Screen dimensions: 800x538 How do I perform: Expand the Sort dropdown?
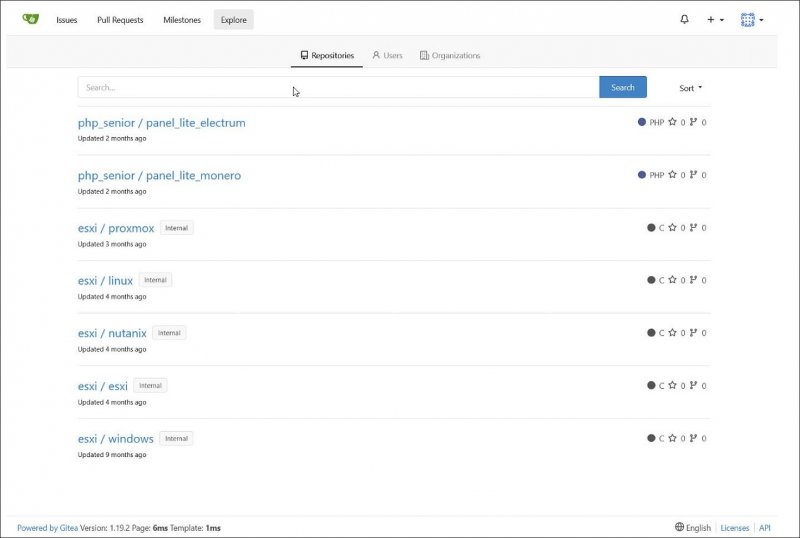[x=690, y=88]
